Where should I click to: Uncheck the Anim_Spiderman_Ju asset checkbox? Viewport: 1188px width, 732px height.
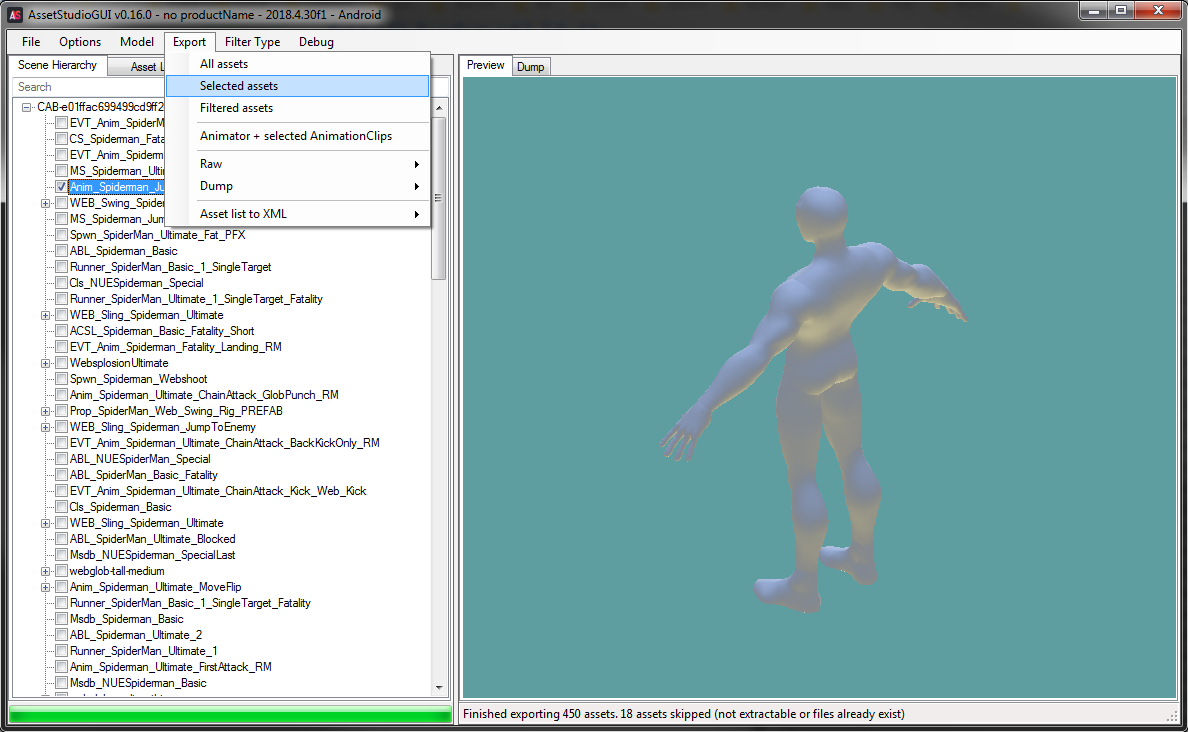tap(61, 186)
